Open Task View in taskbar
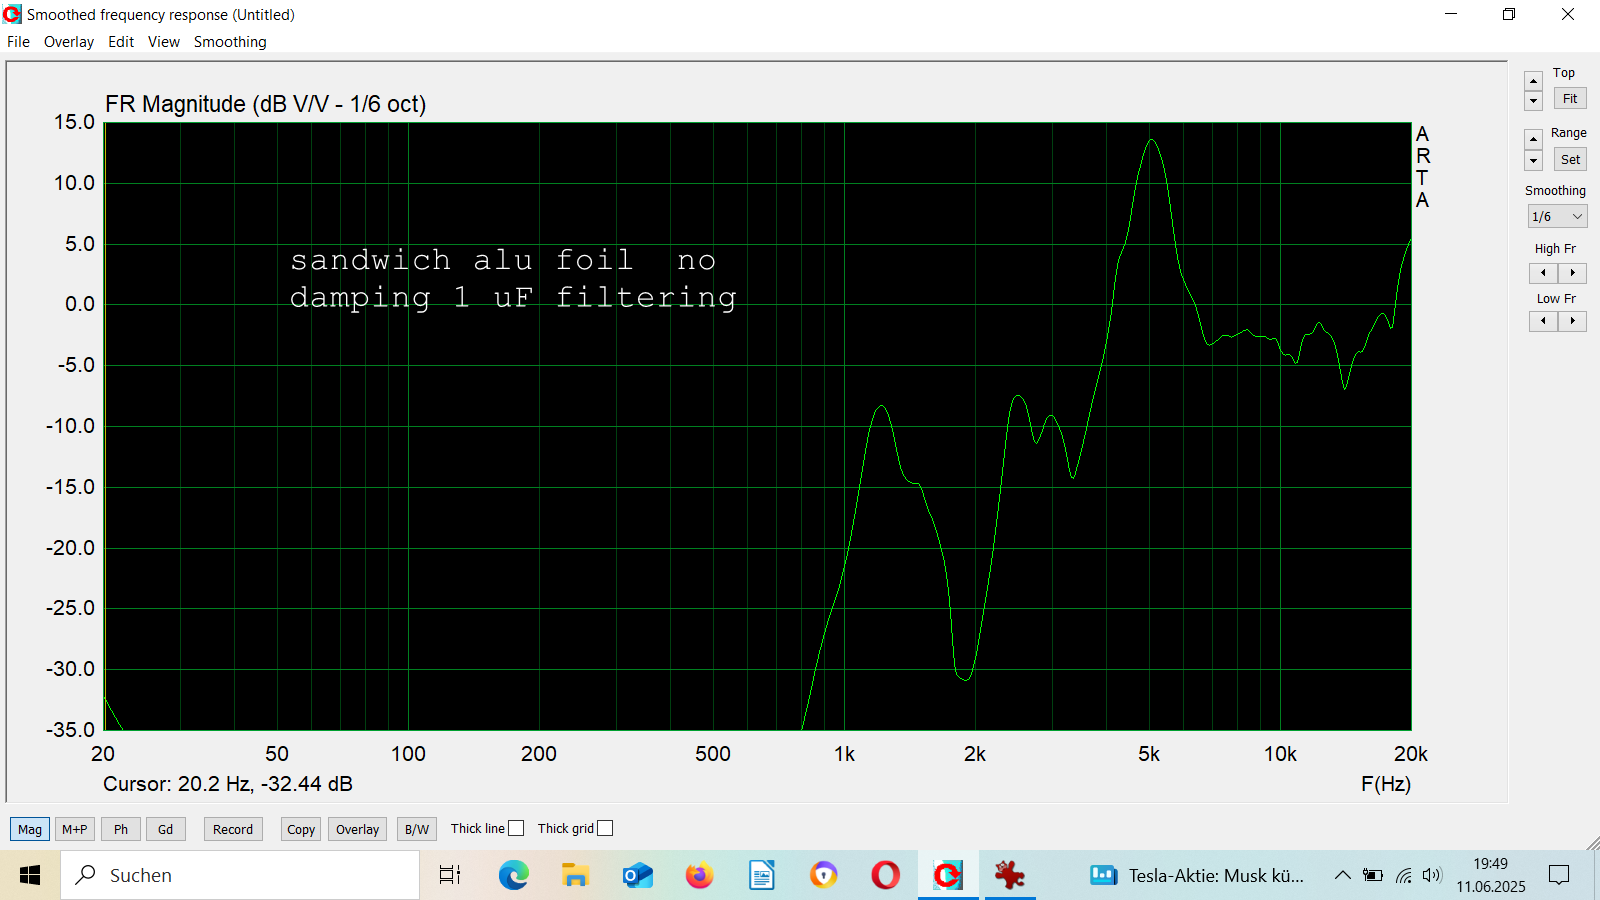 click(x=451, y=875)
